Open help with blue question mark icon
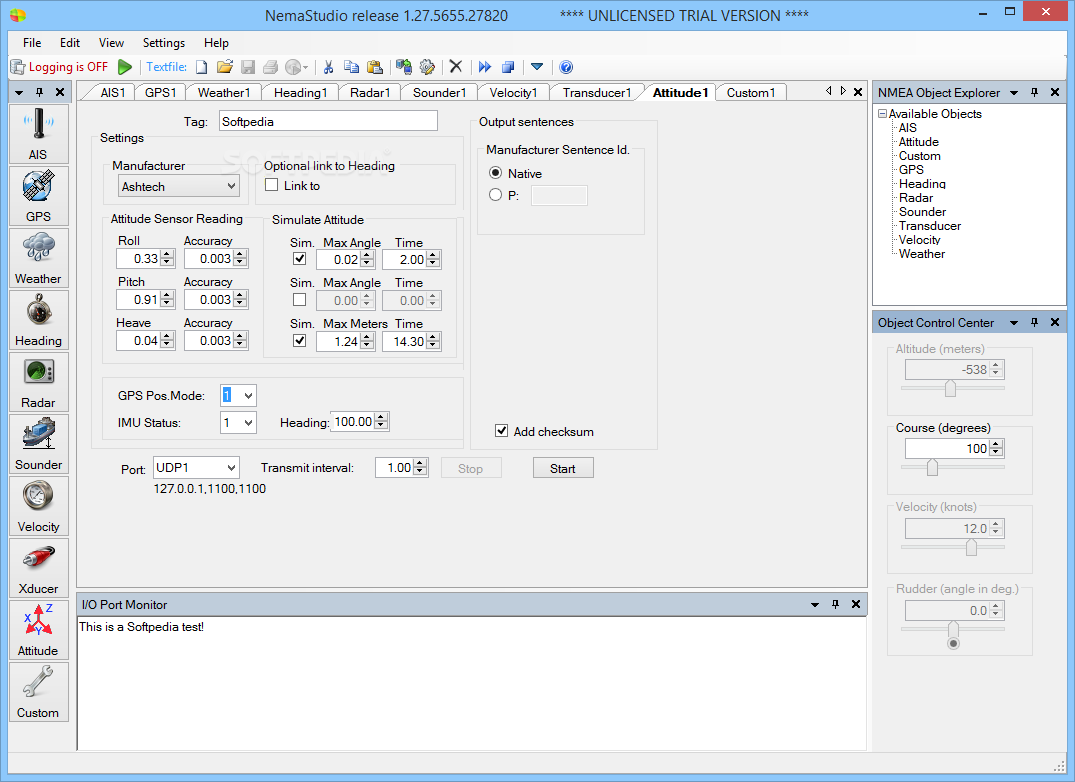The height and width of the screenshot is (782, 1075). (x=566, y=66)
